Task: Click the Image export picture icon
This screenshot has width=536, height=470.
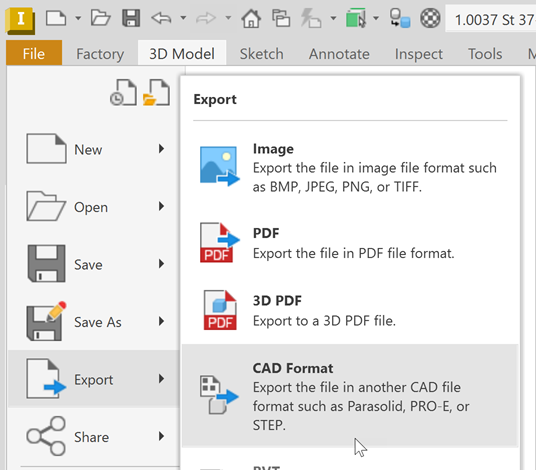Action: tap(220, 166)
